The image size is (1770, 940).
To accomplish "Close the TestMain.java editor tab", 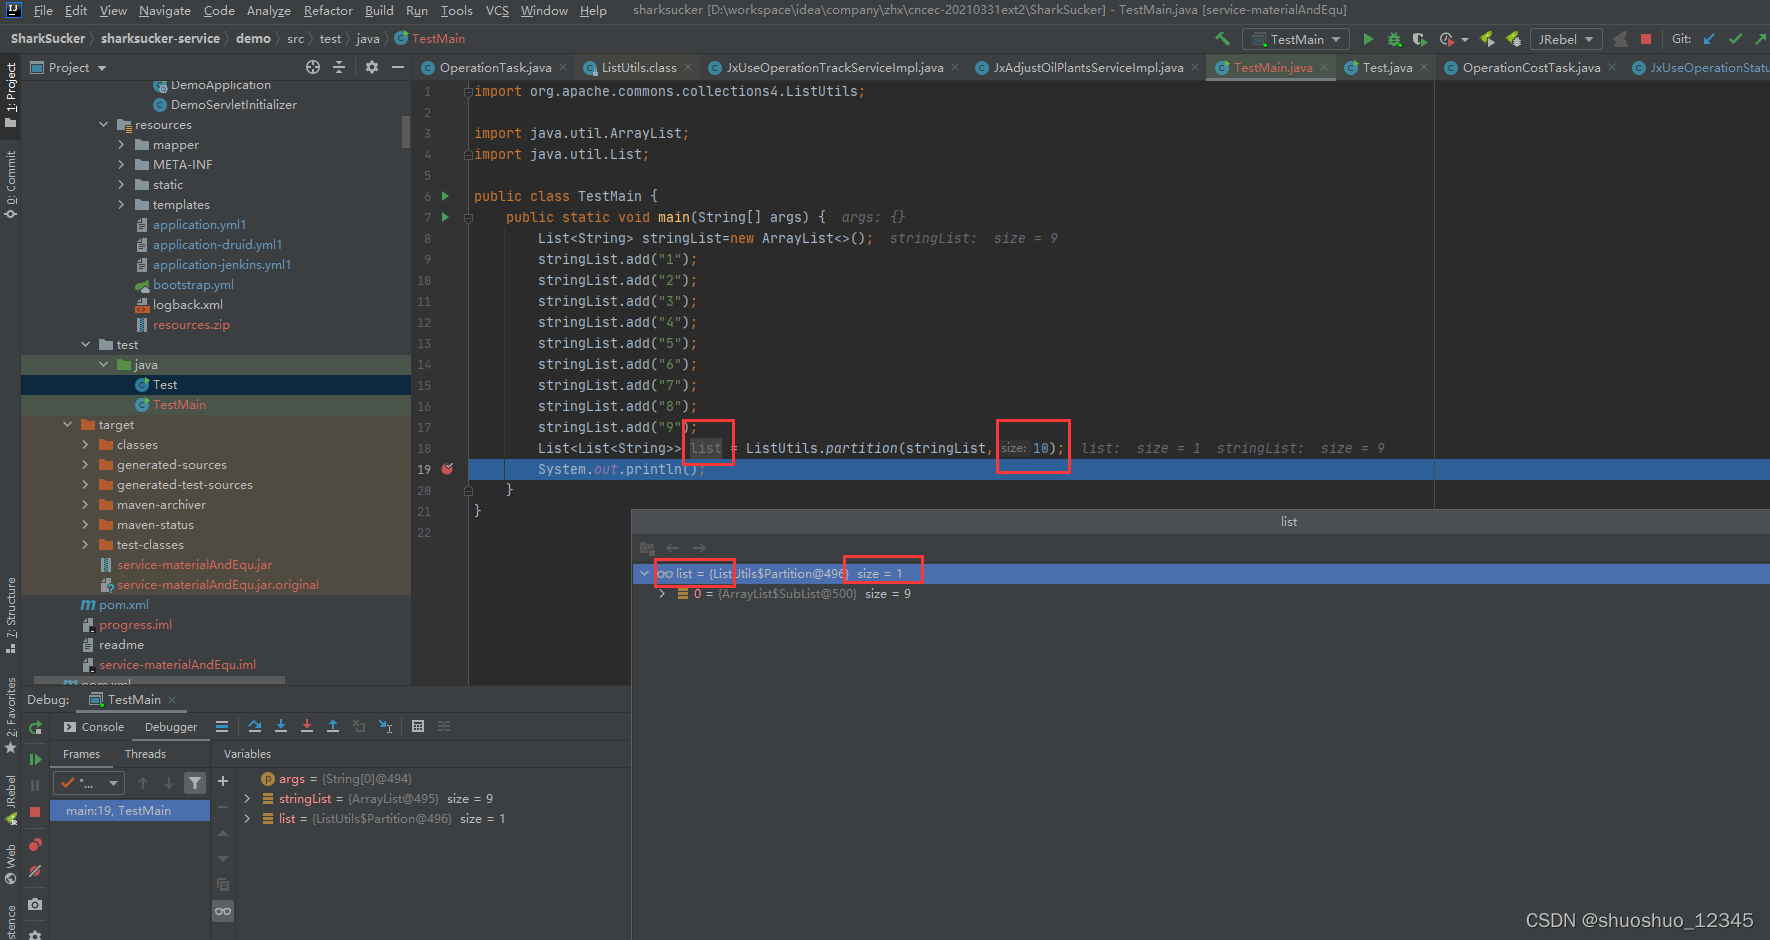I will click(x=1324, y=67).
